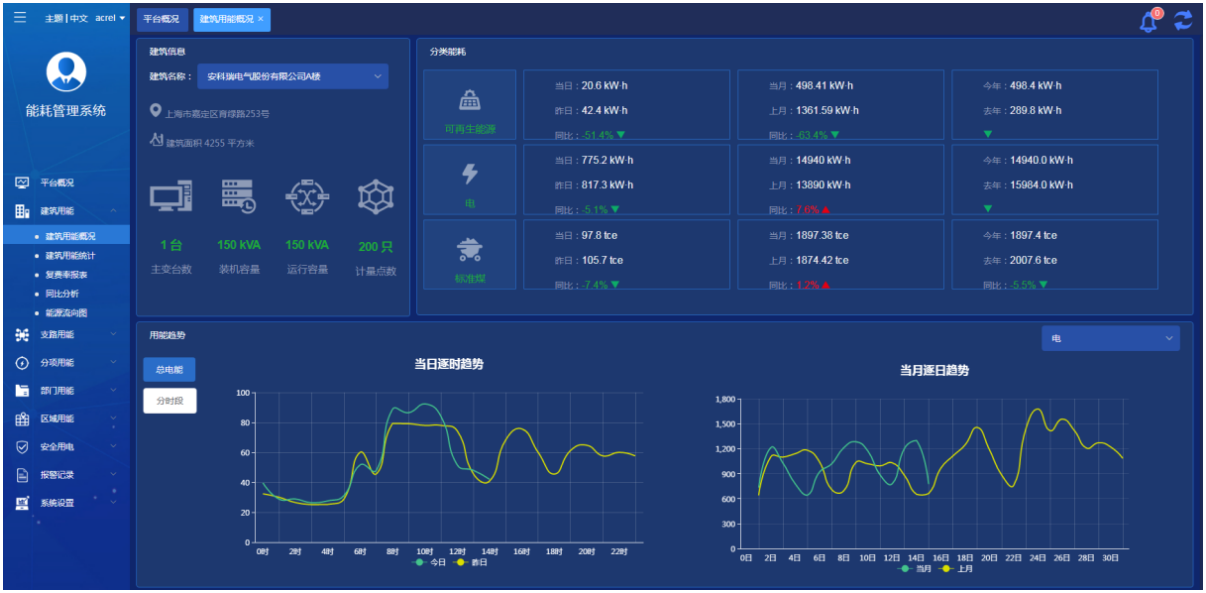
Task: Click the refresh arrows icon
Action: tap(1183, 21)
